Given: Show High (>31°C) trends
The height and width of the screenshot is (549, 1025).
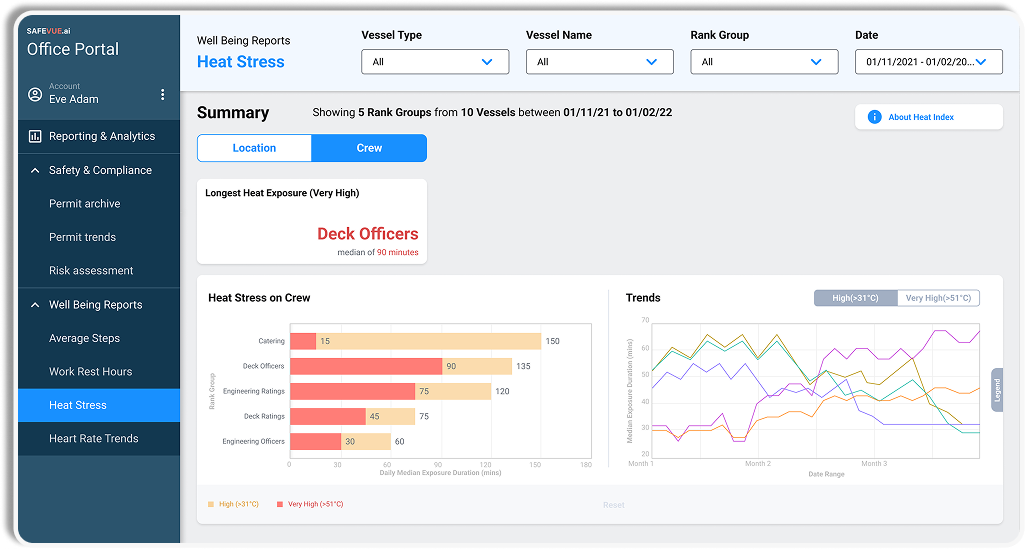Looking at the screenshot, I should [855, 298].
